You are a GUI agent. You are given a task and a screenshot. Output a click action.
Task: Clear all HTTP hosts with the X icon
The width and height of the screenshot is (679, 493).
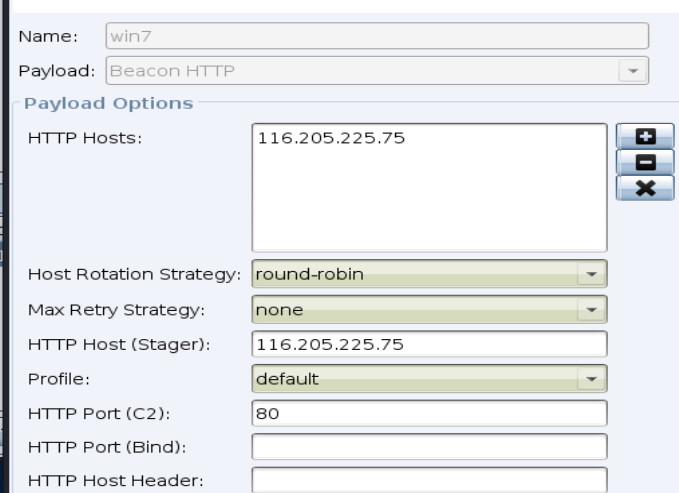[645, 188]
